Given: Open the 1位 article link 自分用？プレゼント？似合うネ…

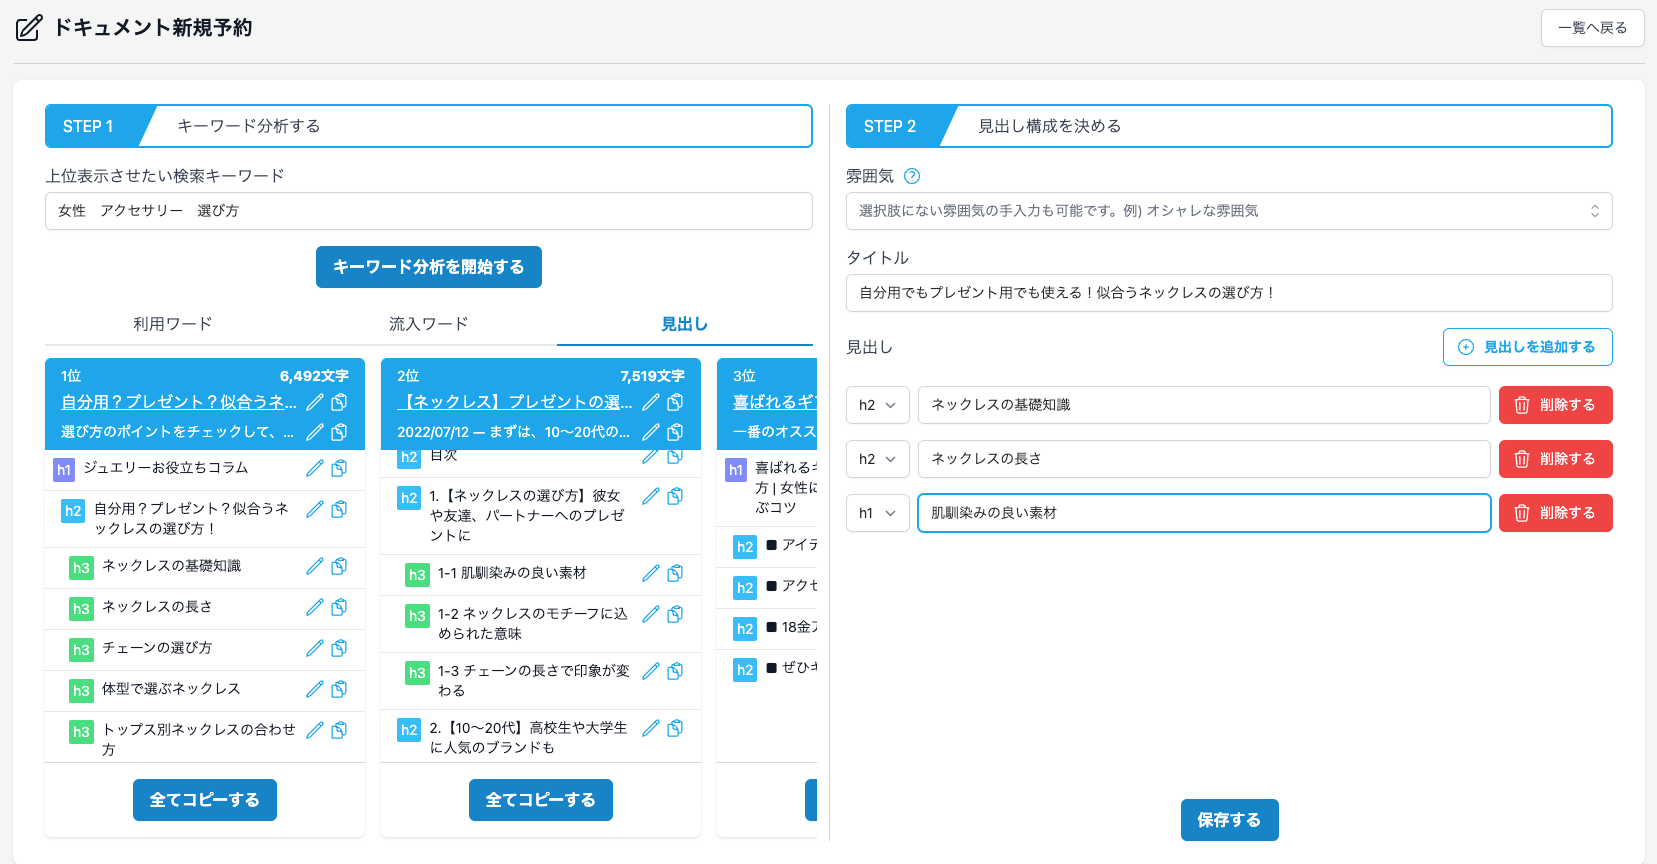Looking at the screenshot, I should point(179,402).
